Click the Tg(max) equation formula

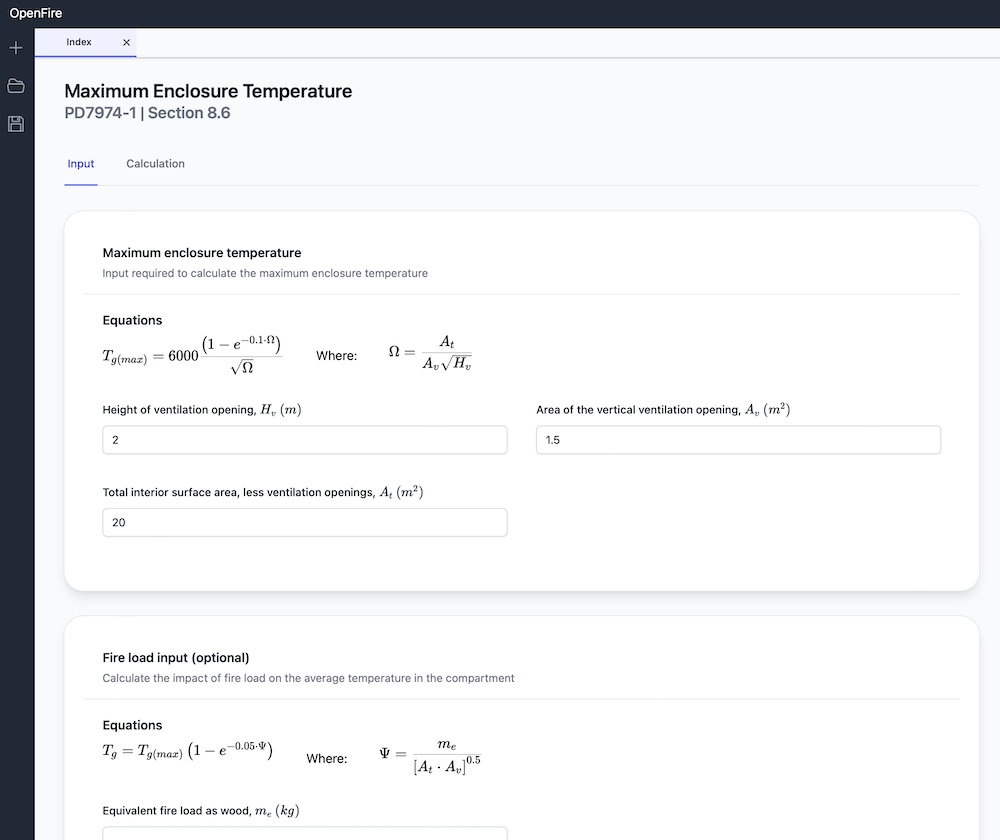pos(192,355)
